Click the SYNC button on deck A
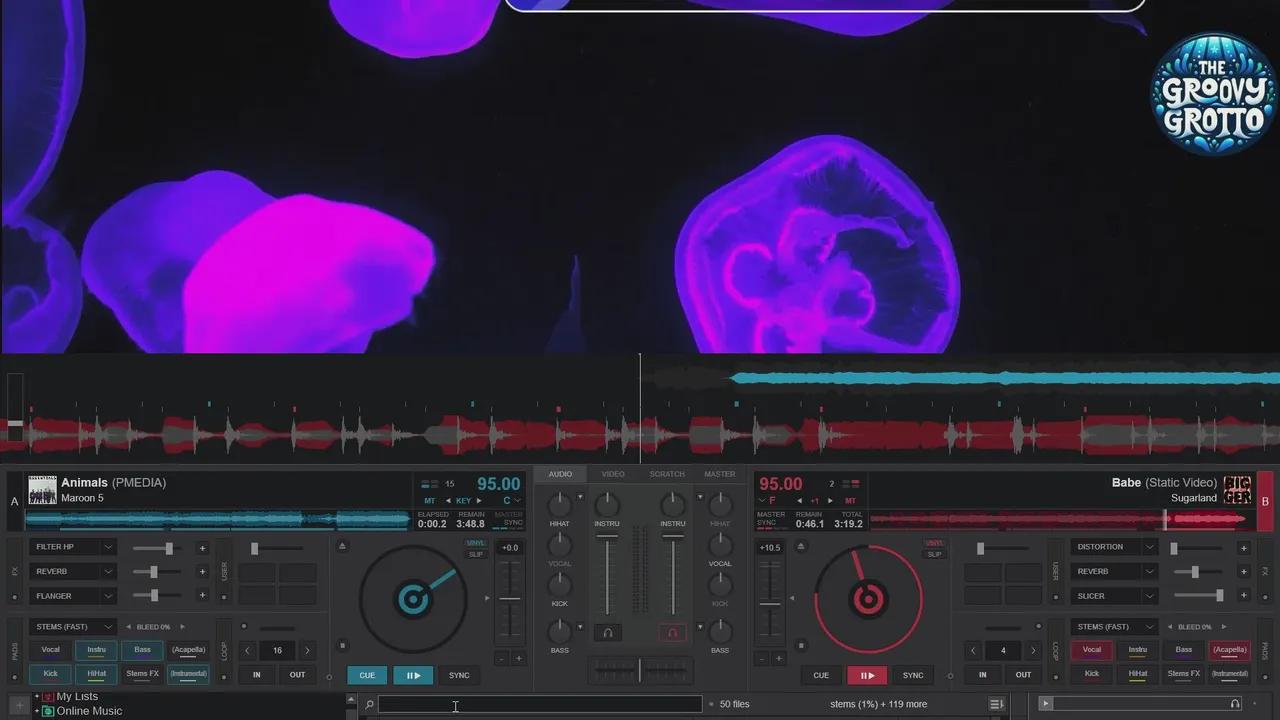1280x720 pixels. (459, 675)
